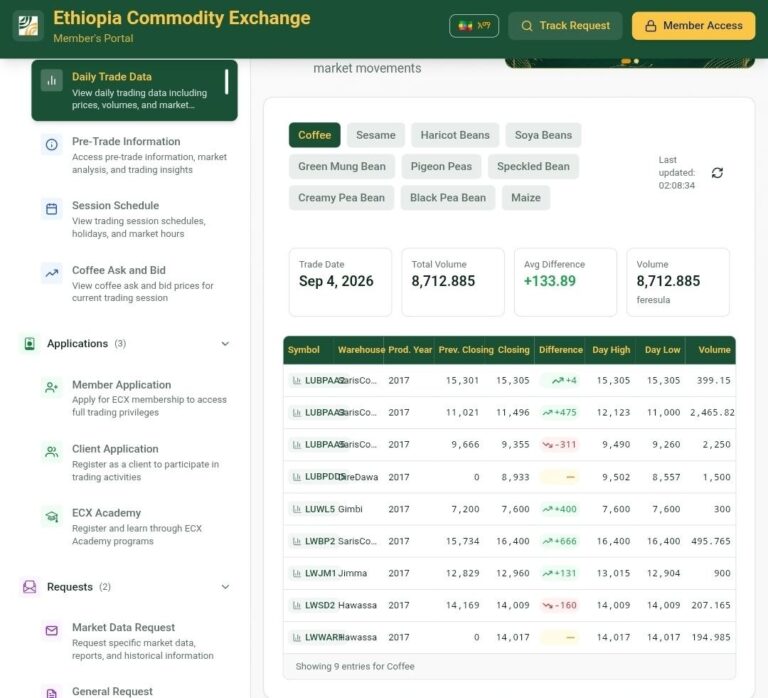The image size is (768, 698).
Task: Open Client Application menu title
Action: point(115,449)
